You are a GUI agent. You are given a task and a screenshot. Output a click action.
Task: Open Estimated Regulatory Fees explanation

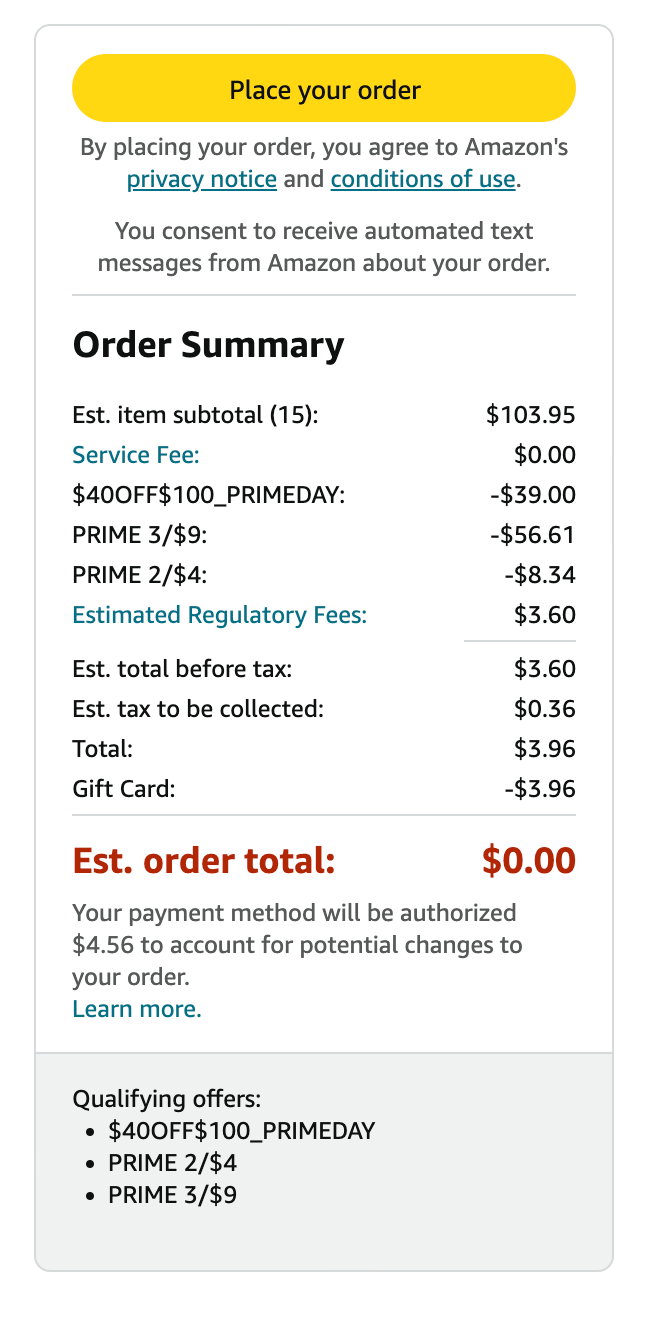219,615
